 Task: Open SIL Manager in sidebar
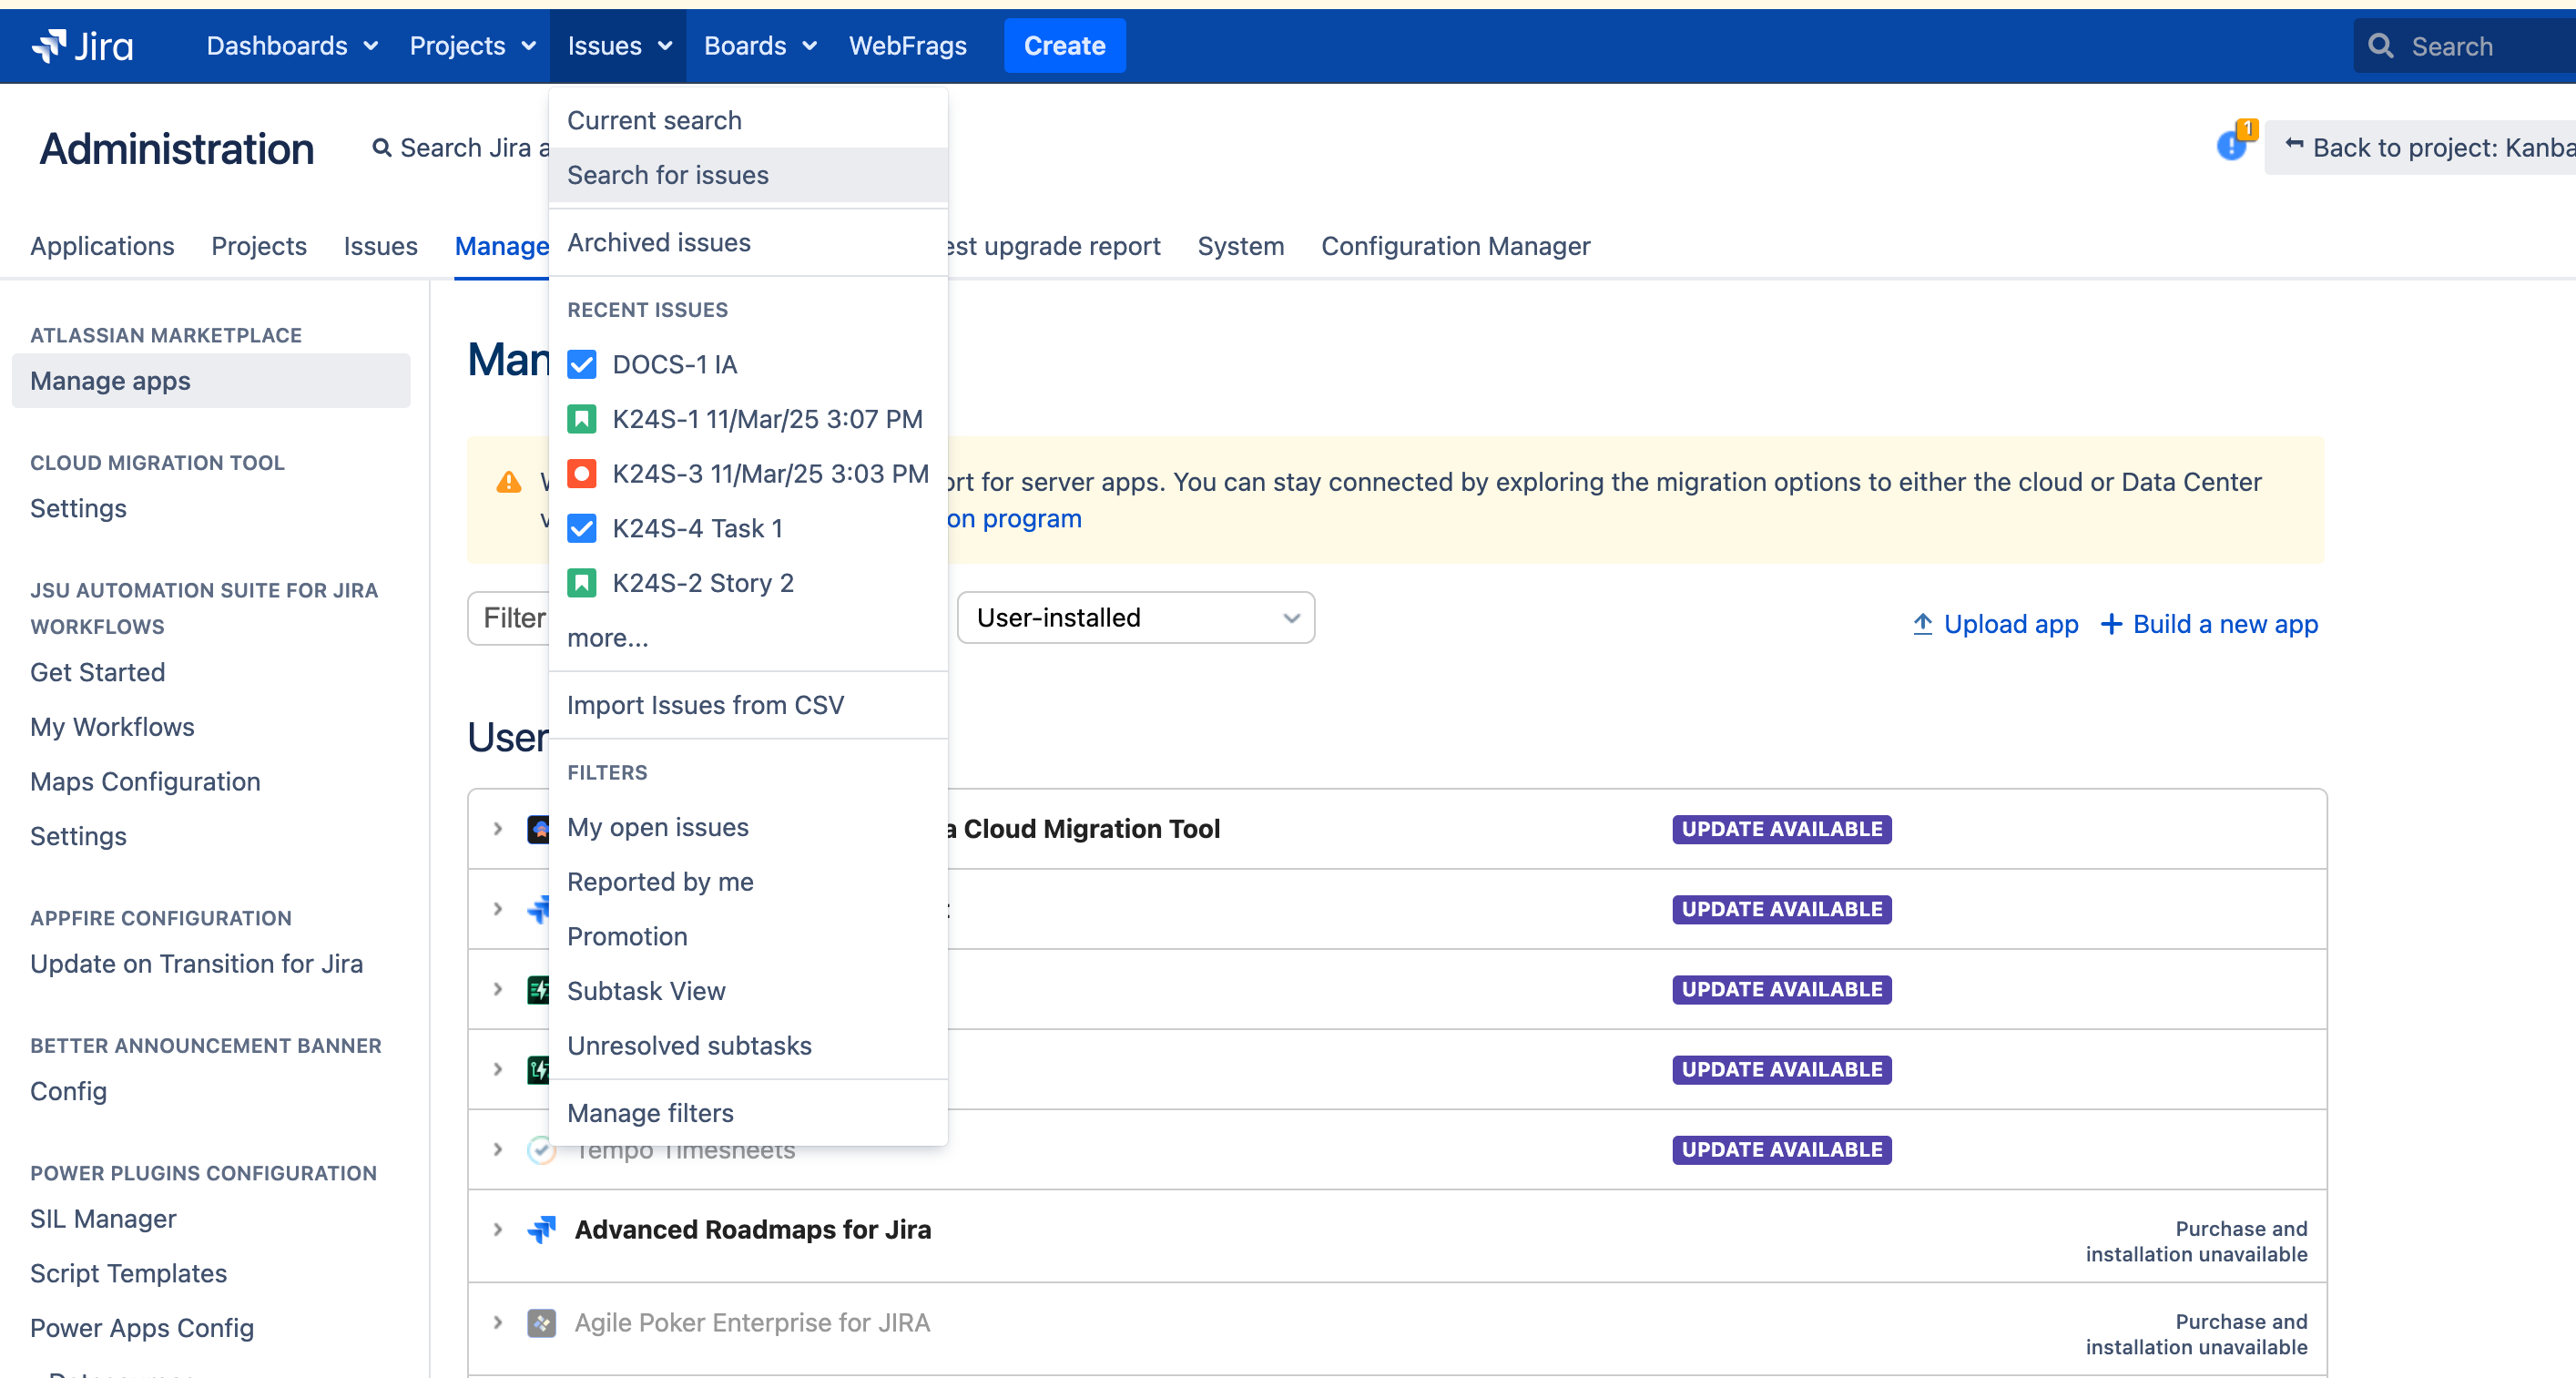(x=103, y=1219)
